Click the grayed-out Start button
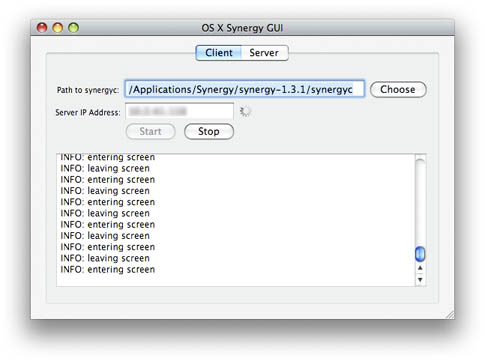This screenshot has height=361, width=485. [x=151, y=131]
